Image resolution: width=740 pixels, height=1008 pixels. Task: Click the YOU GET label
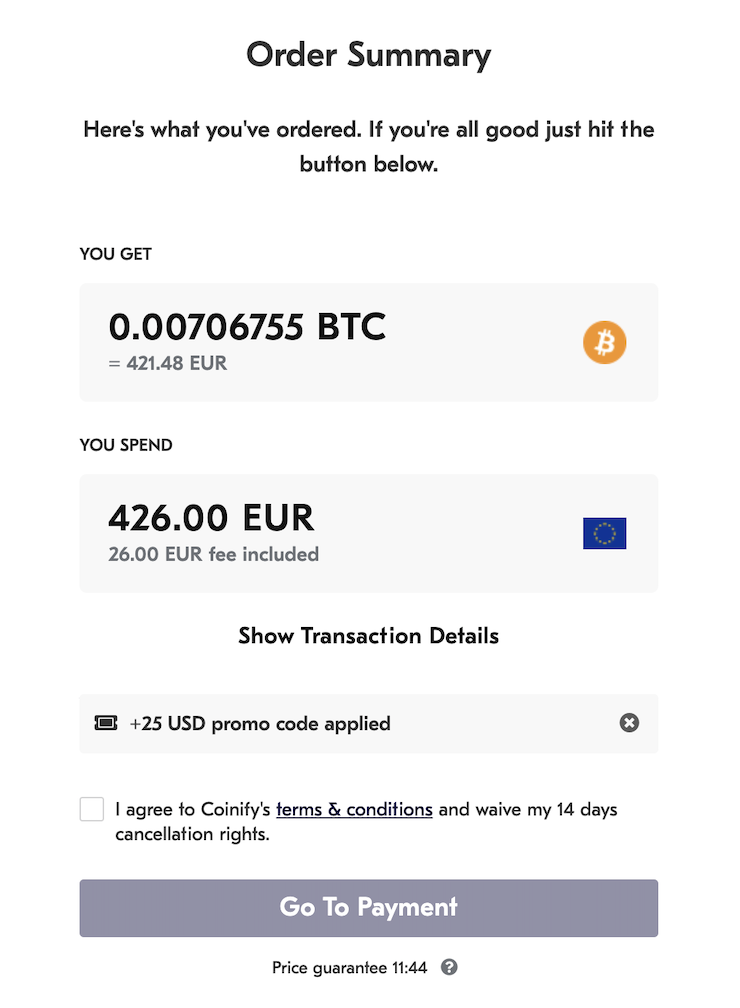116,254
